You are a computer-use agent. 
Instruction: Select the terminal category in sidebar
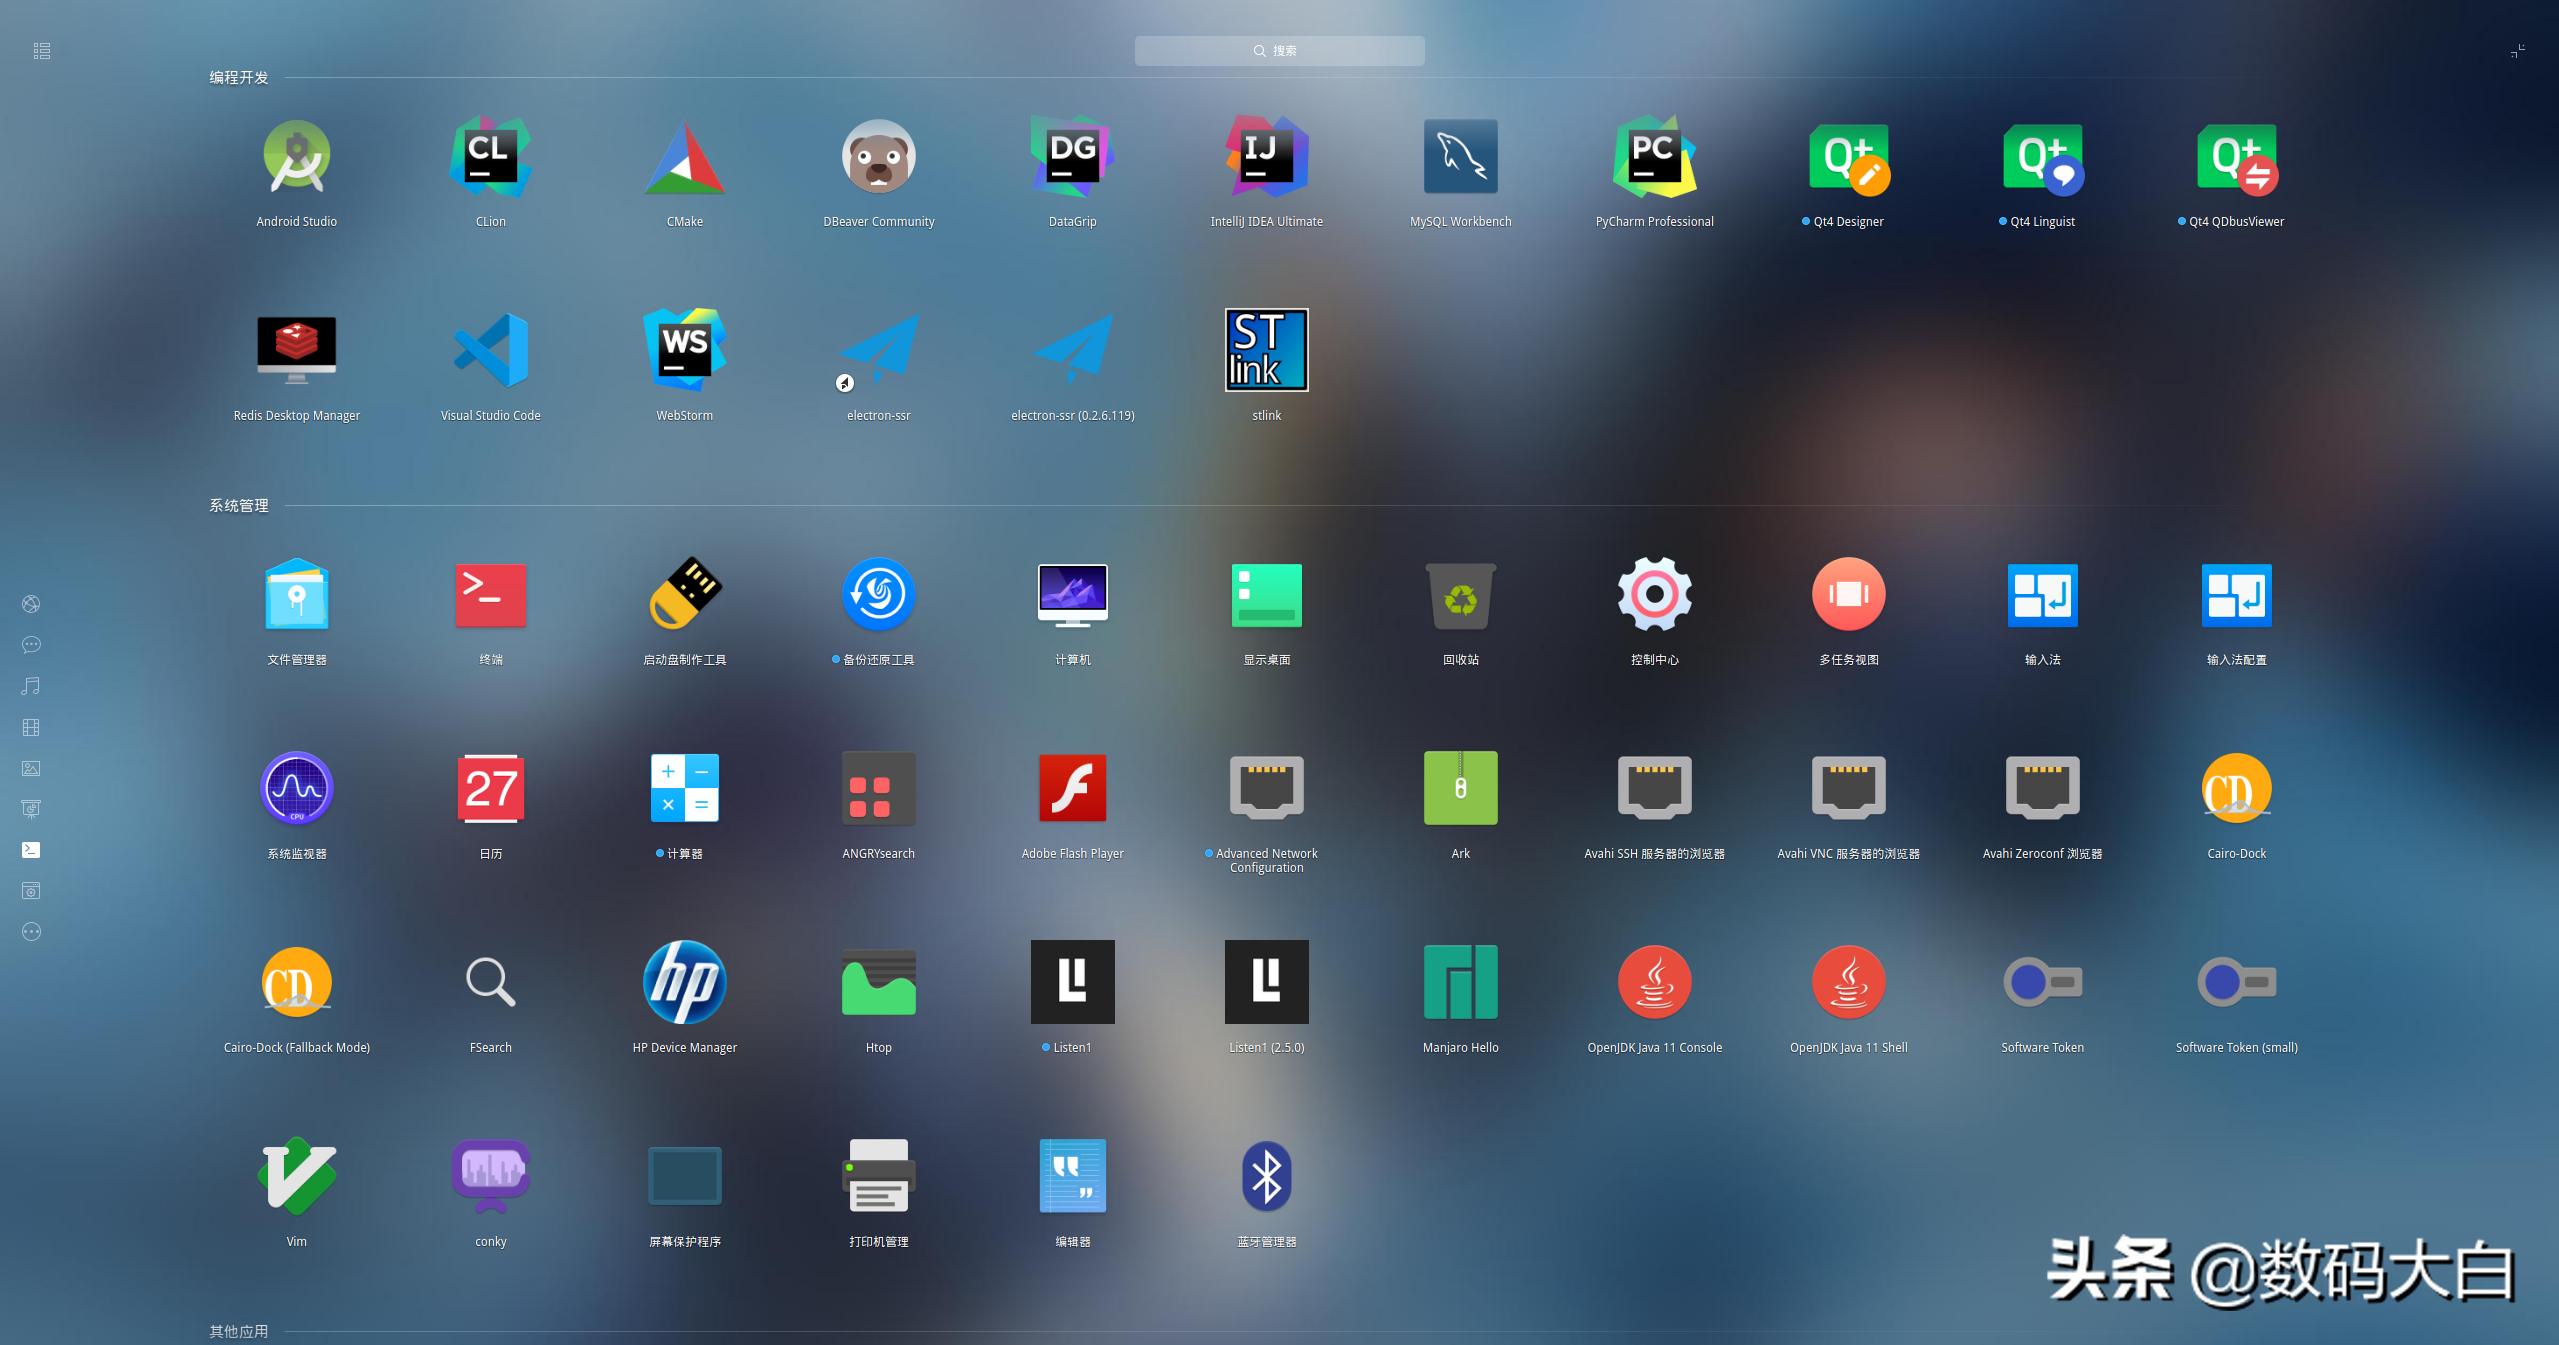(31, 850)
